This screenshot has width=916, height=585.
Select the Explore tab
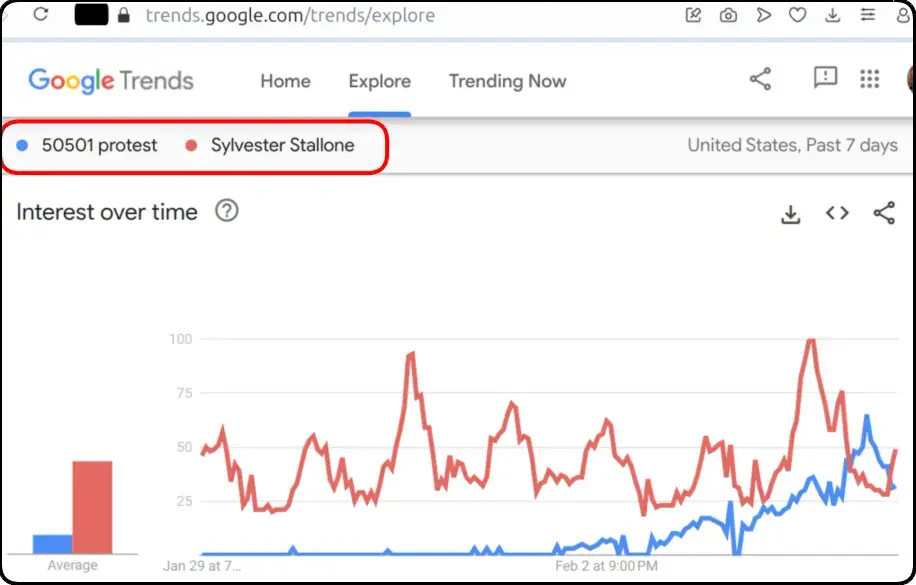click(380, 81)
